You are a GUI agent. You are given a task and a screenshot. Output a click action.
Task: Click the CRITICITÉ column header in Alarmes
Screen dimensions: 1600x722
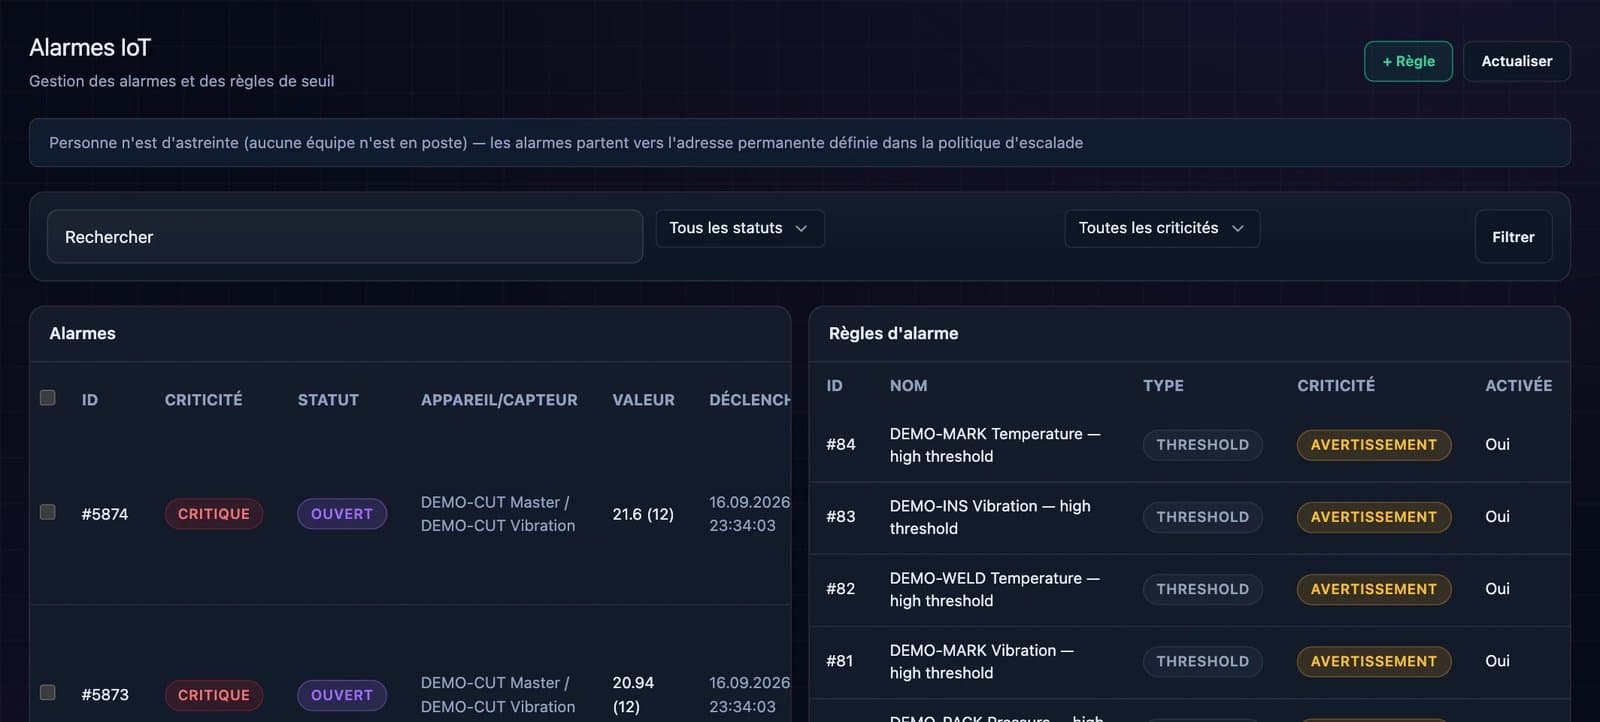(204, 400)
